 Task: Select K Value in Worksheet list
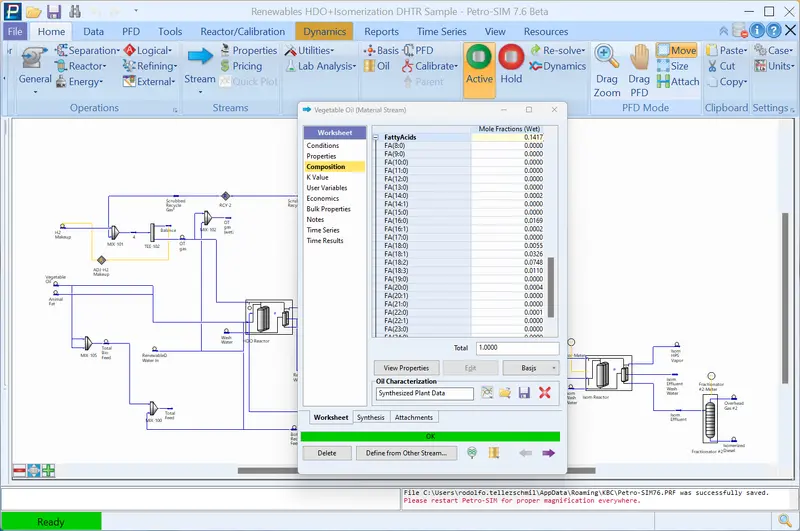[x=317, y=177]
